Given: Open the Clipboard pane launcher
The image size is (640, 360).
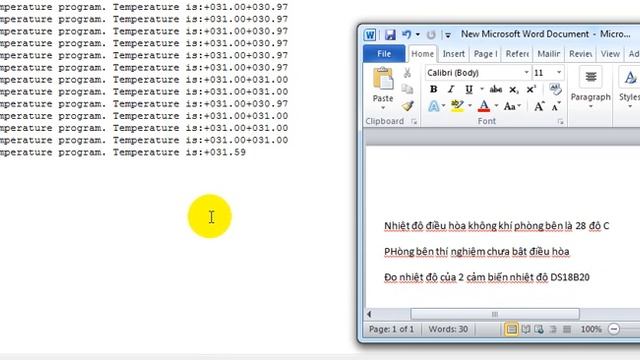Looking at the screenshot, I should point(414,122).
